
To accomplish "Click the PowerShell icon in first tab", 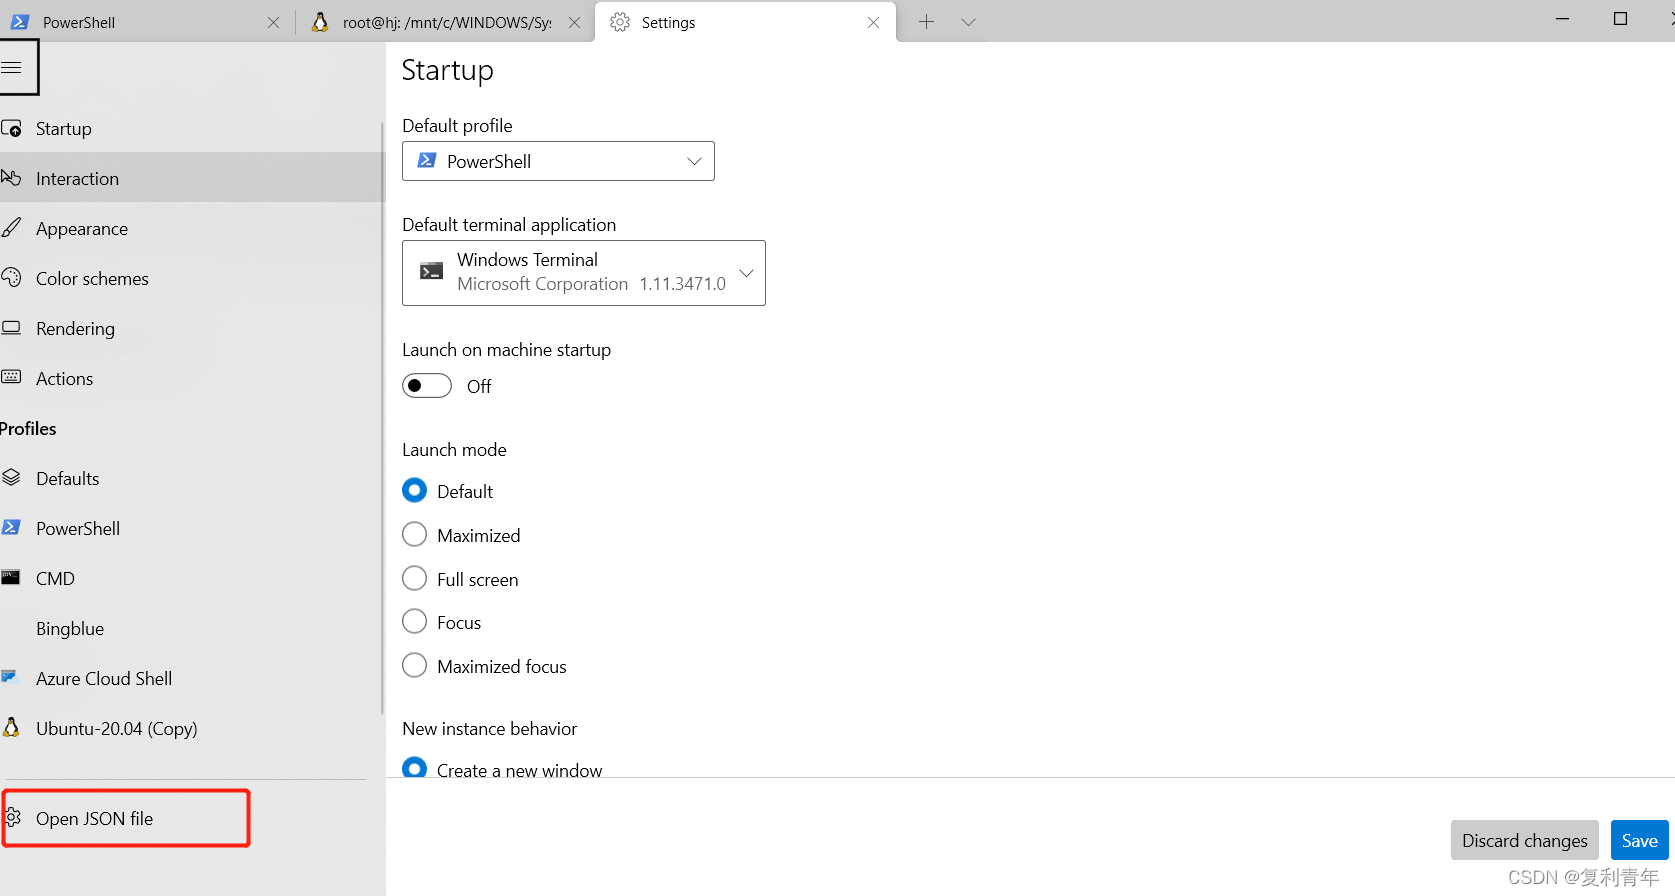I will tap(20, 22).
